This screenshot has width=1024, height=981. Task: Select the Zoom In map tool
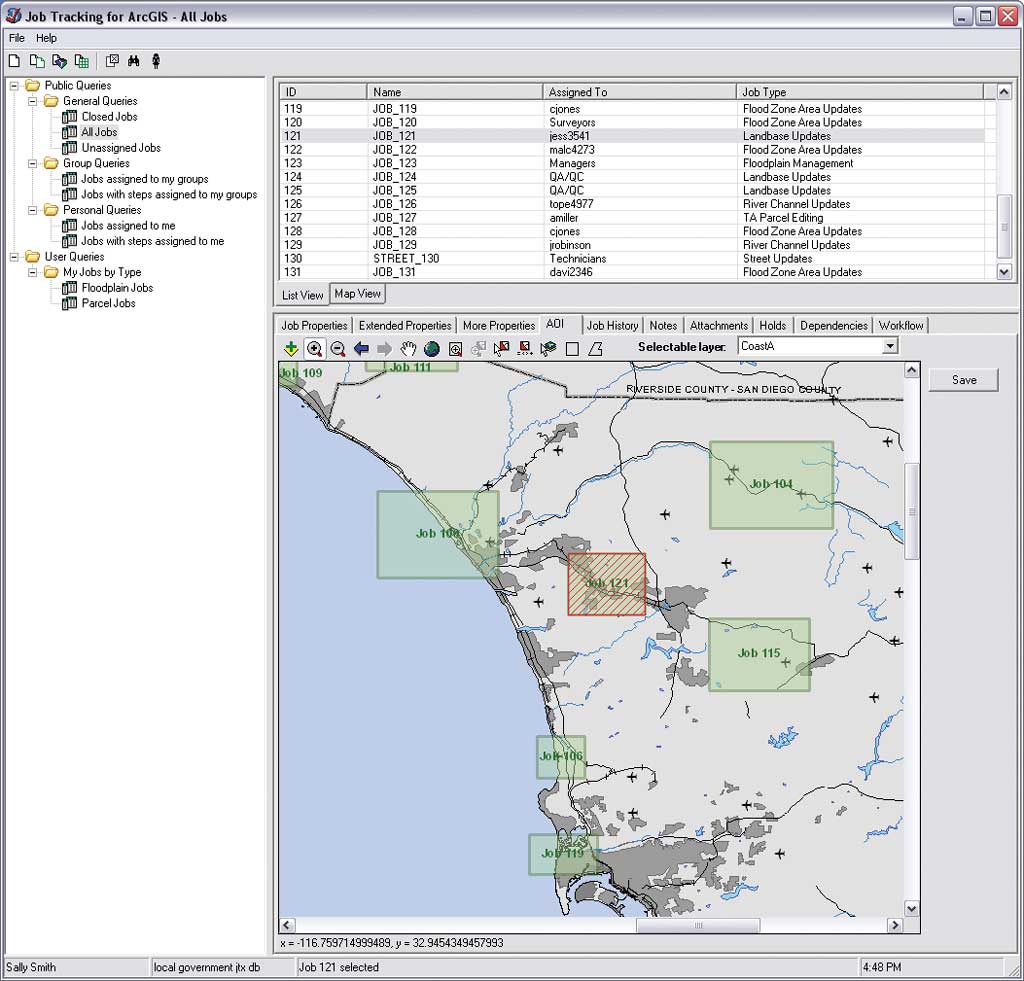pos(314,349)
